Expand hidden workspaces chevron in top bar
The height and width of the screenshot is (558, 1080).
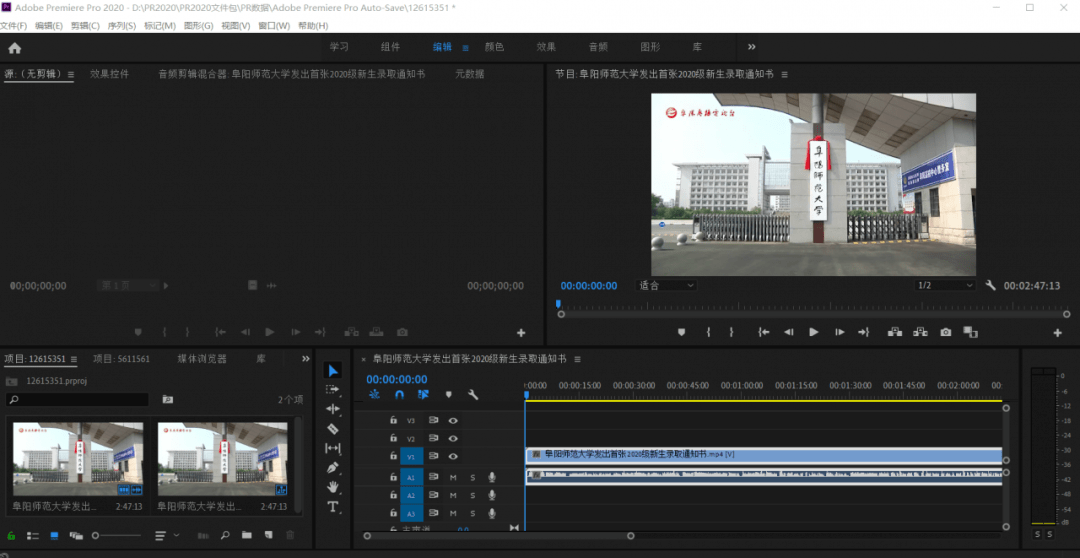tap(751, 47)
